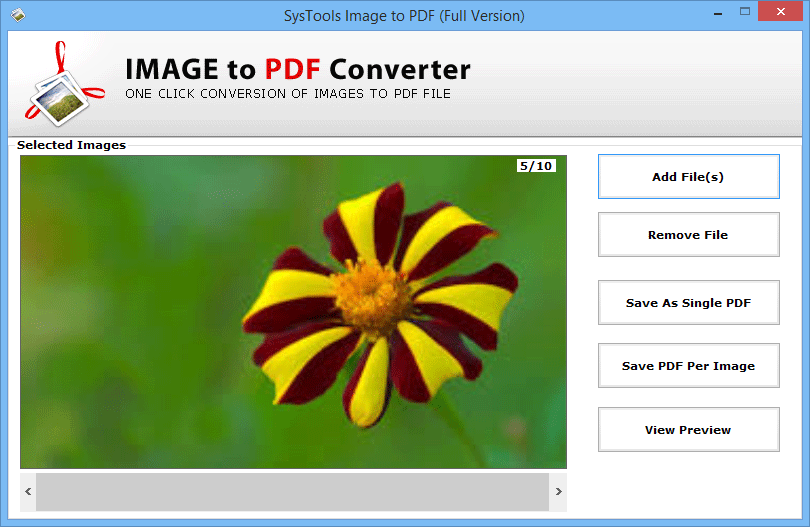
Task: Click the flower image preview
Action: [x=293, y=312]
